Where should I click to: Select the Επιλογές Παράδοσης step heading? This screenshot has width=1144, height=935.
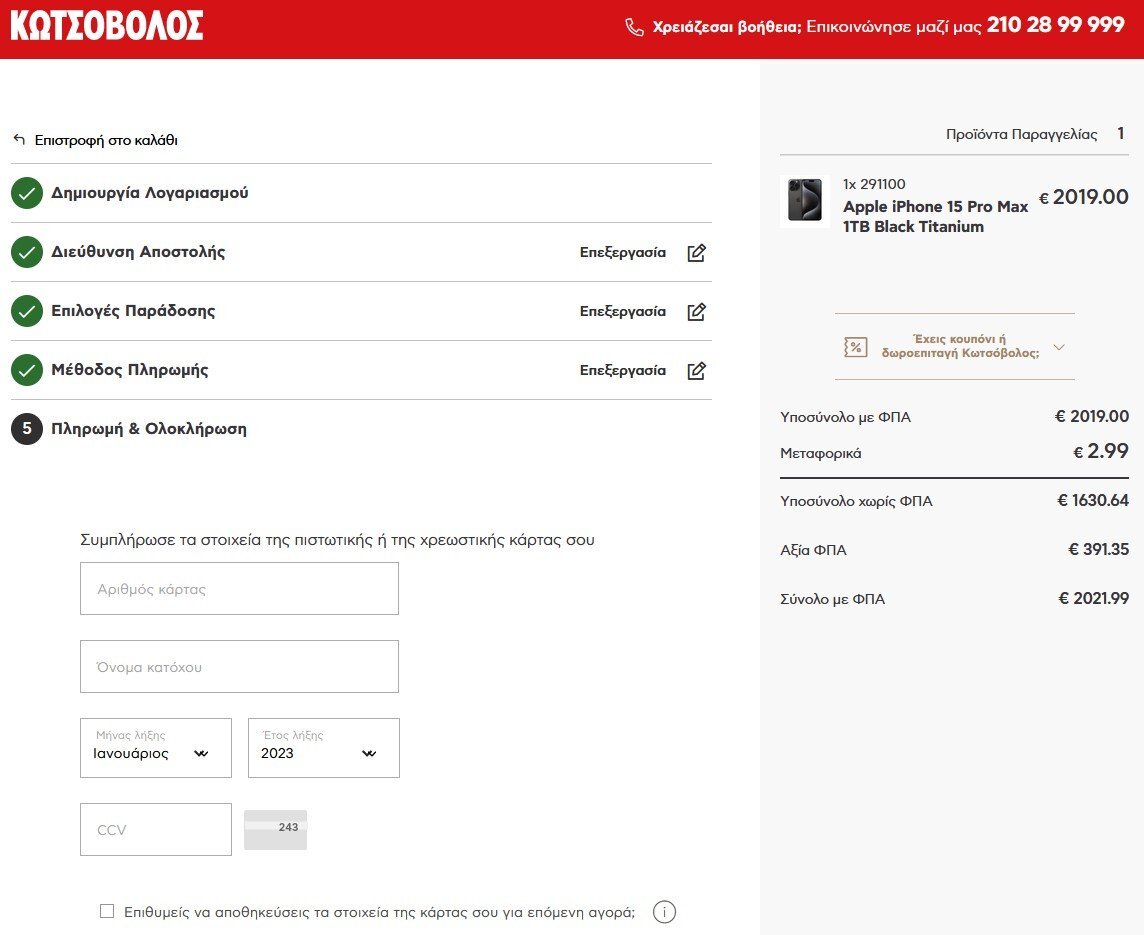133,311
